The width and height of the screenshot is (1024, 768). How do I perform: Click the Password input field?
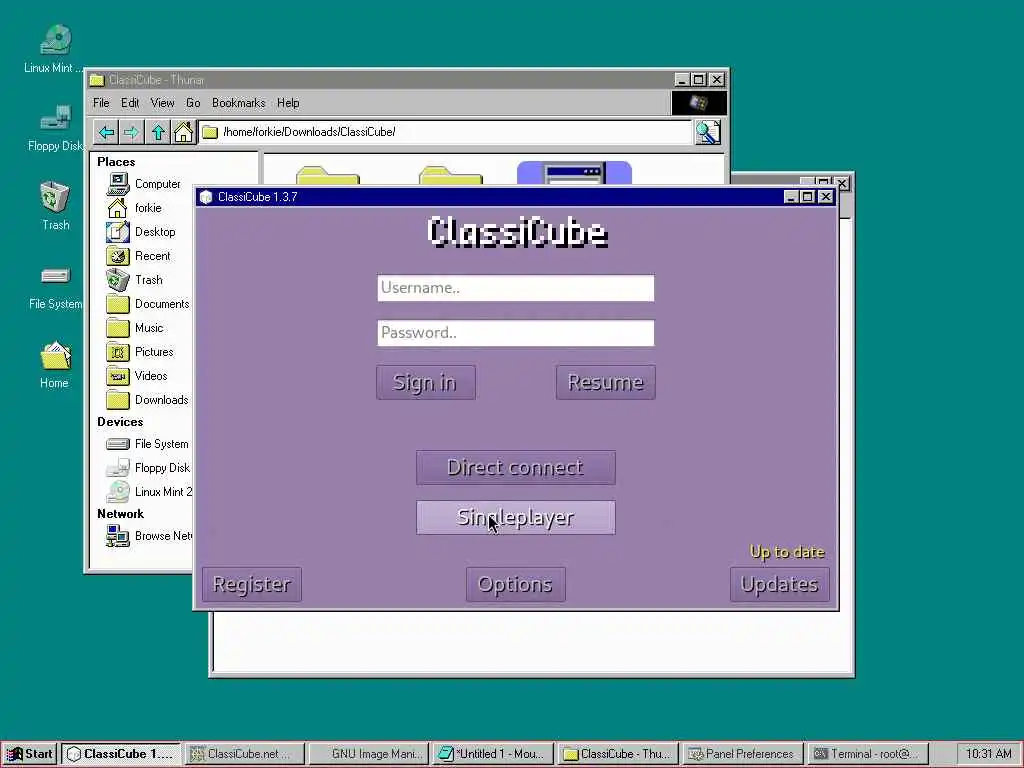[515, 333]
